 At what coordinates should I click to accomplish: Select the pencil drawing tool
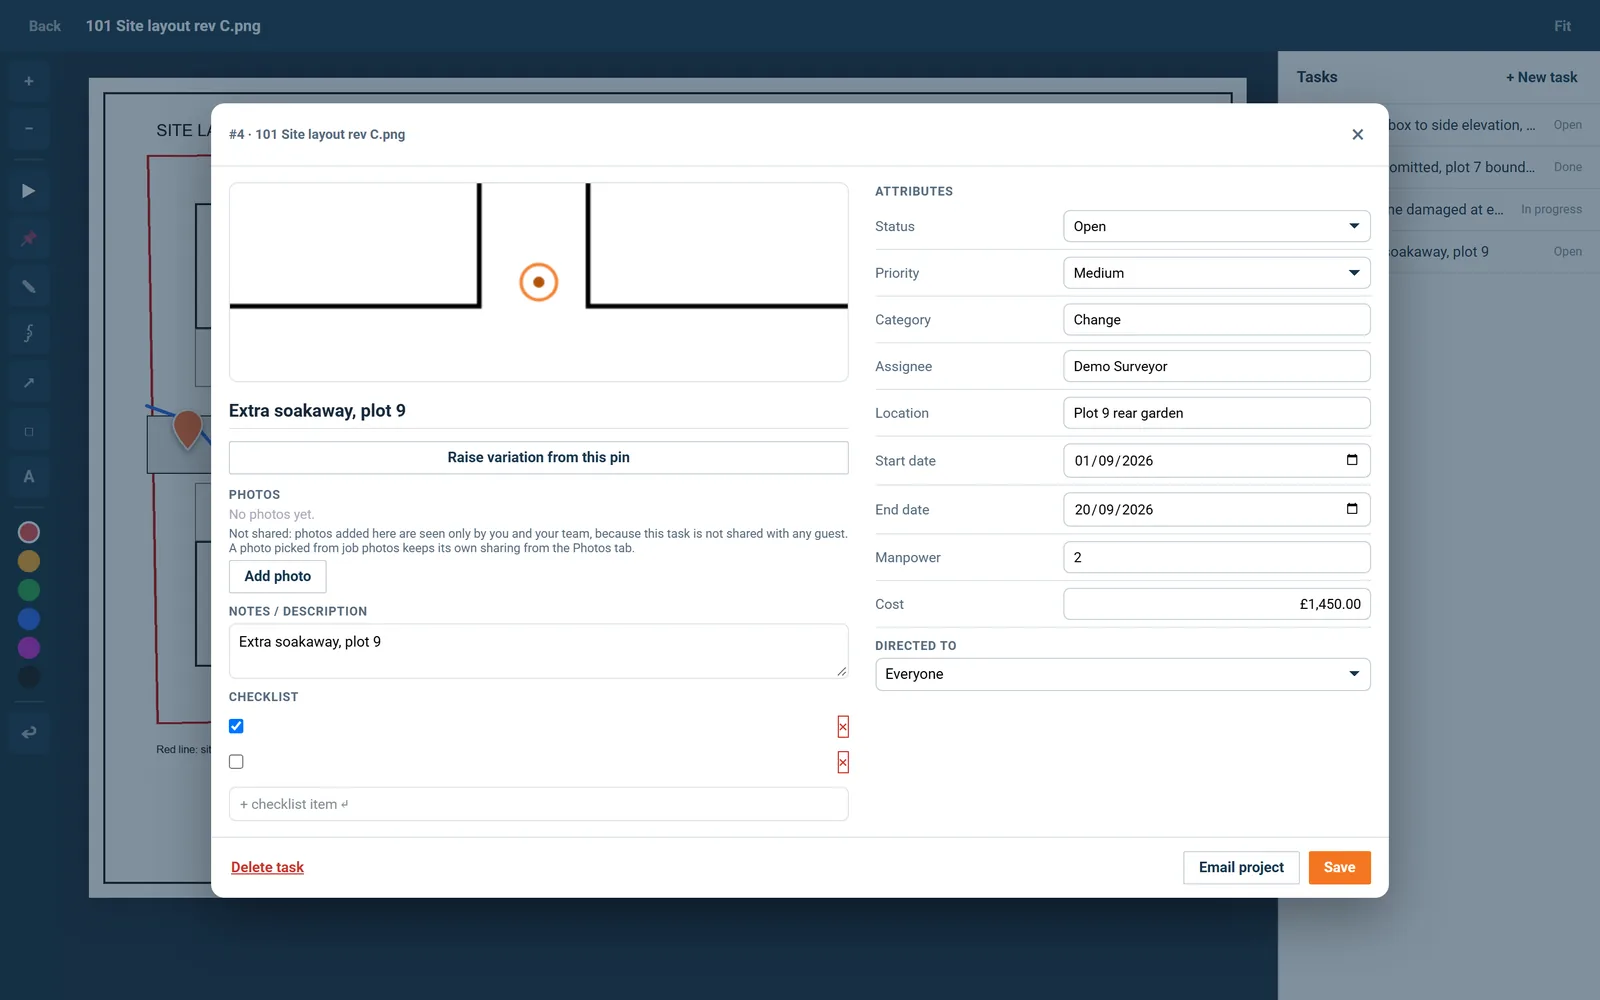pyautogui.click(x=29, y=286)
